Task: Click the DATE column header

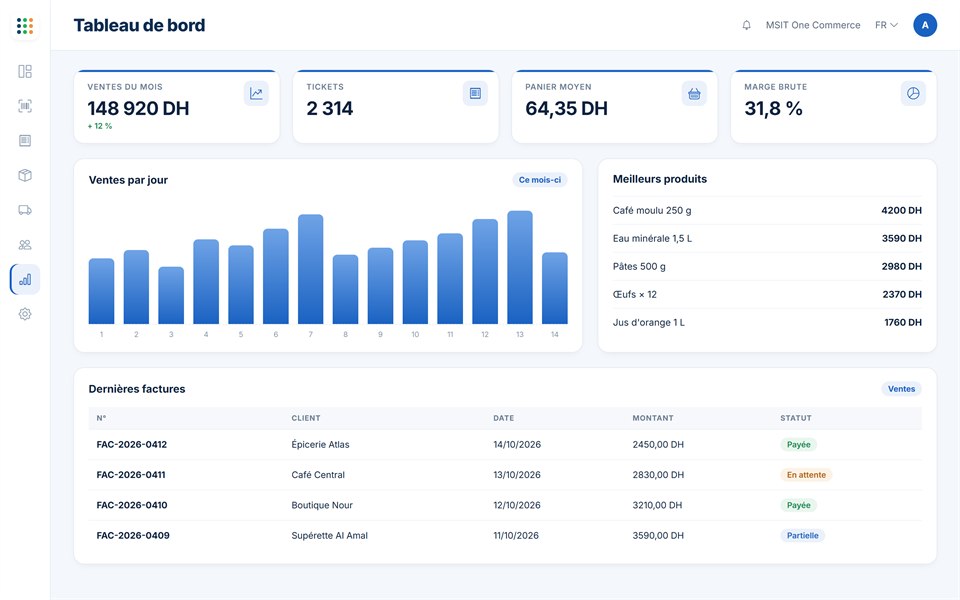Action: (x=504, y=418)
